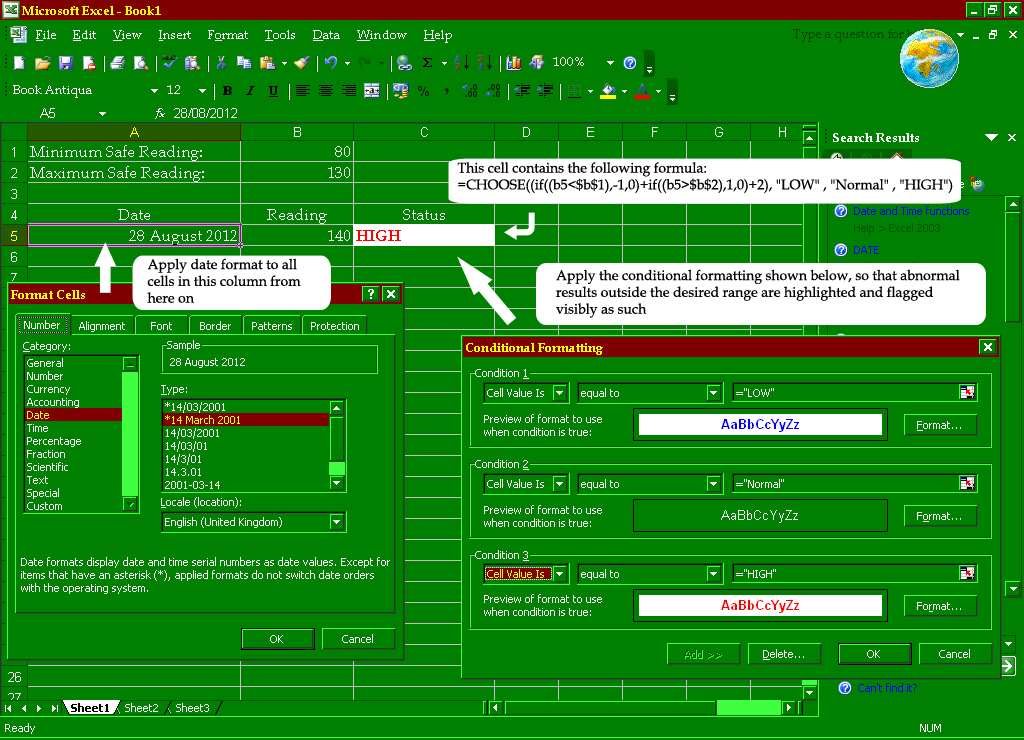This screenshot has width=1024, height=740.
Task: Click the Merge and Center icon
Action: (x=372, y=91)
